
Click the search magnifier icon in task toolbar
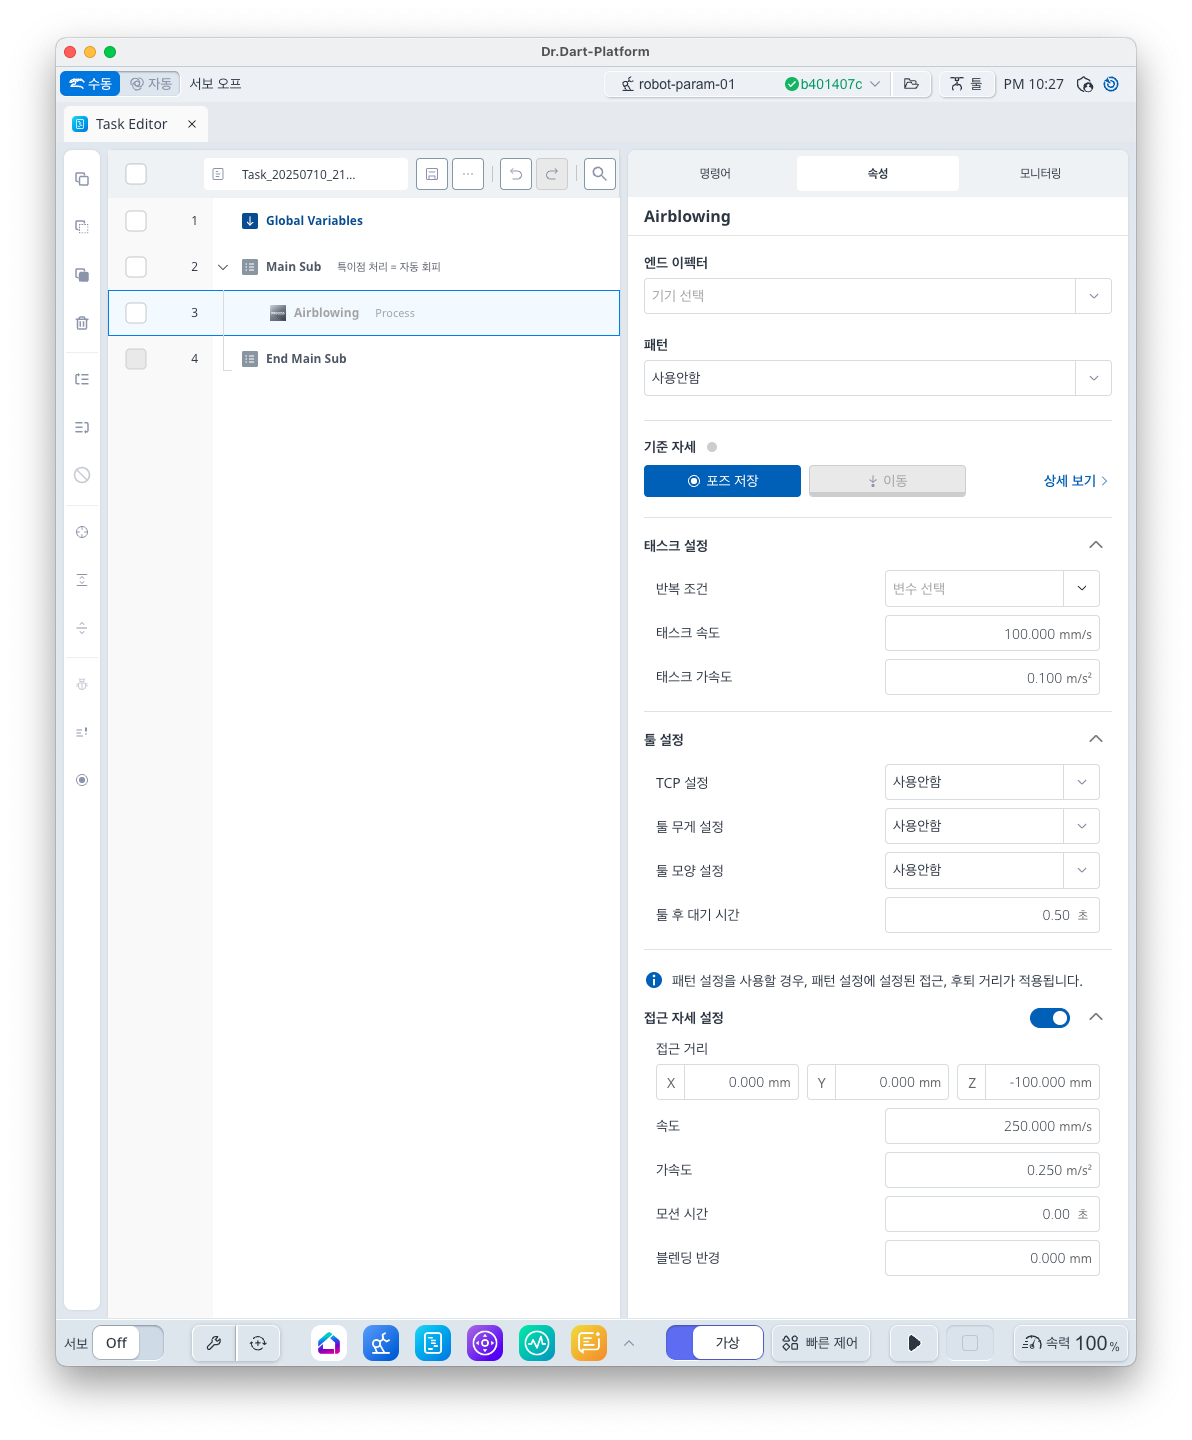pos(599,174)
